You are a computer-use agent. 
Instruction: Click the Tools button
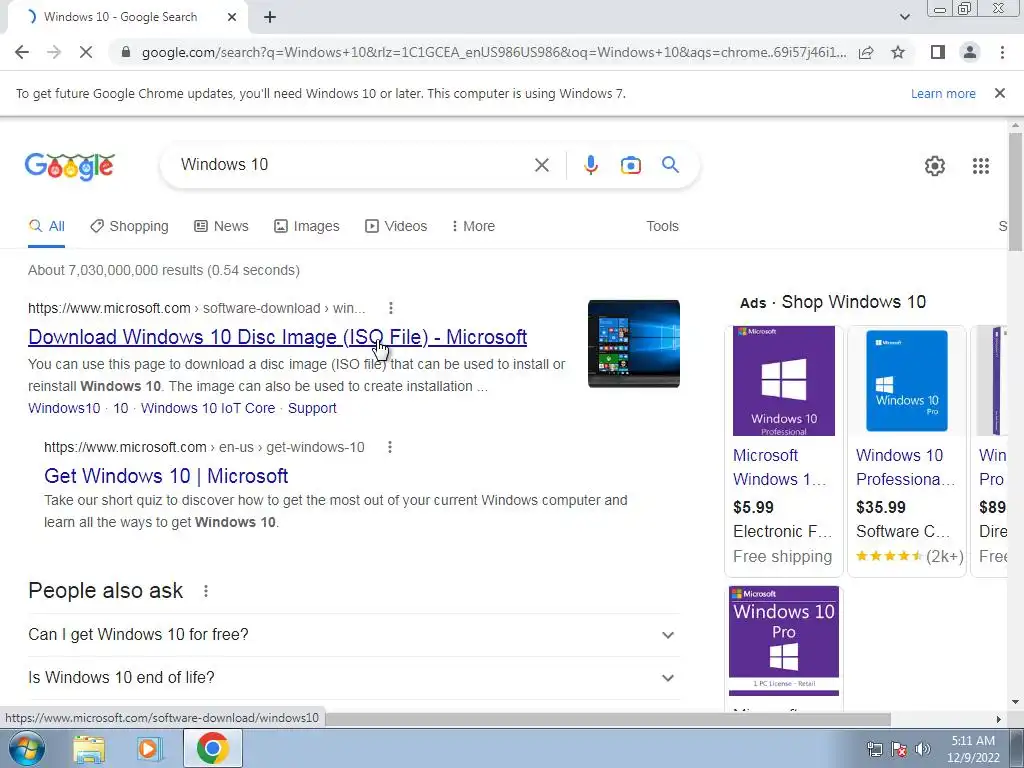point(662,226)
